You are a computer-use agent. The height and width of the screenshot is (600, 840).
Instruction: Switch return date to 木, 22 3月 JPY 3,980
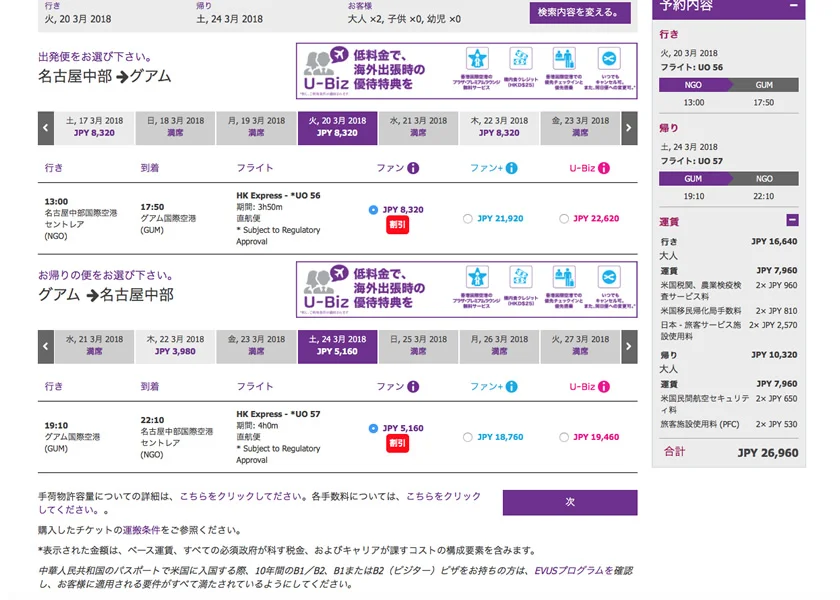pos(175,346)
